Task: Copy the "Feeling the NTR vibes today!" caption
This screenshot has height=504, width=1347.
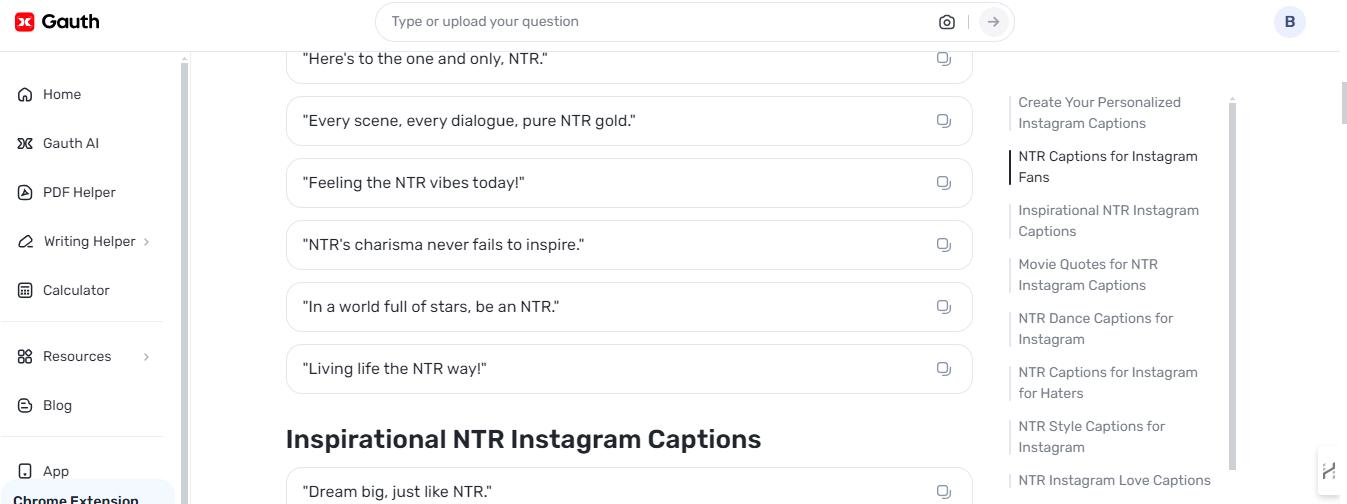Action: point(943,183)
